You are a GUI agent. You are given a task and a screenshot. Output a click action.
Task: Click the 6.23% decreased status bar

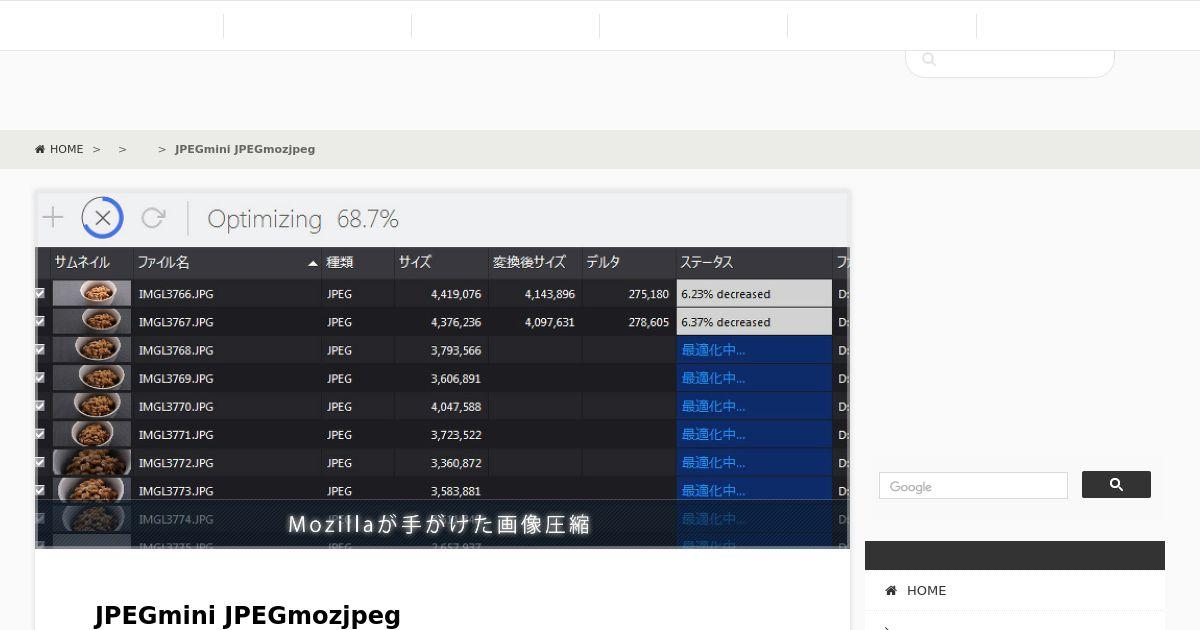tap(755, 293)
